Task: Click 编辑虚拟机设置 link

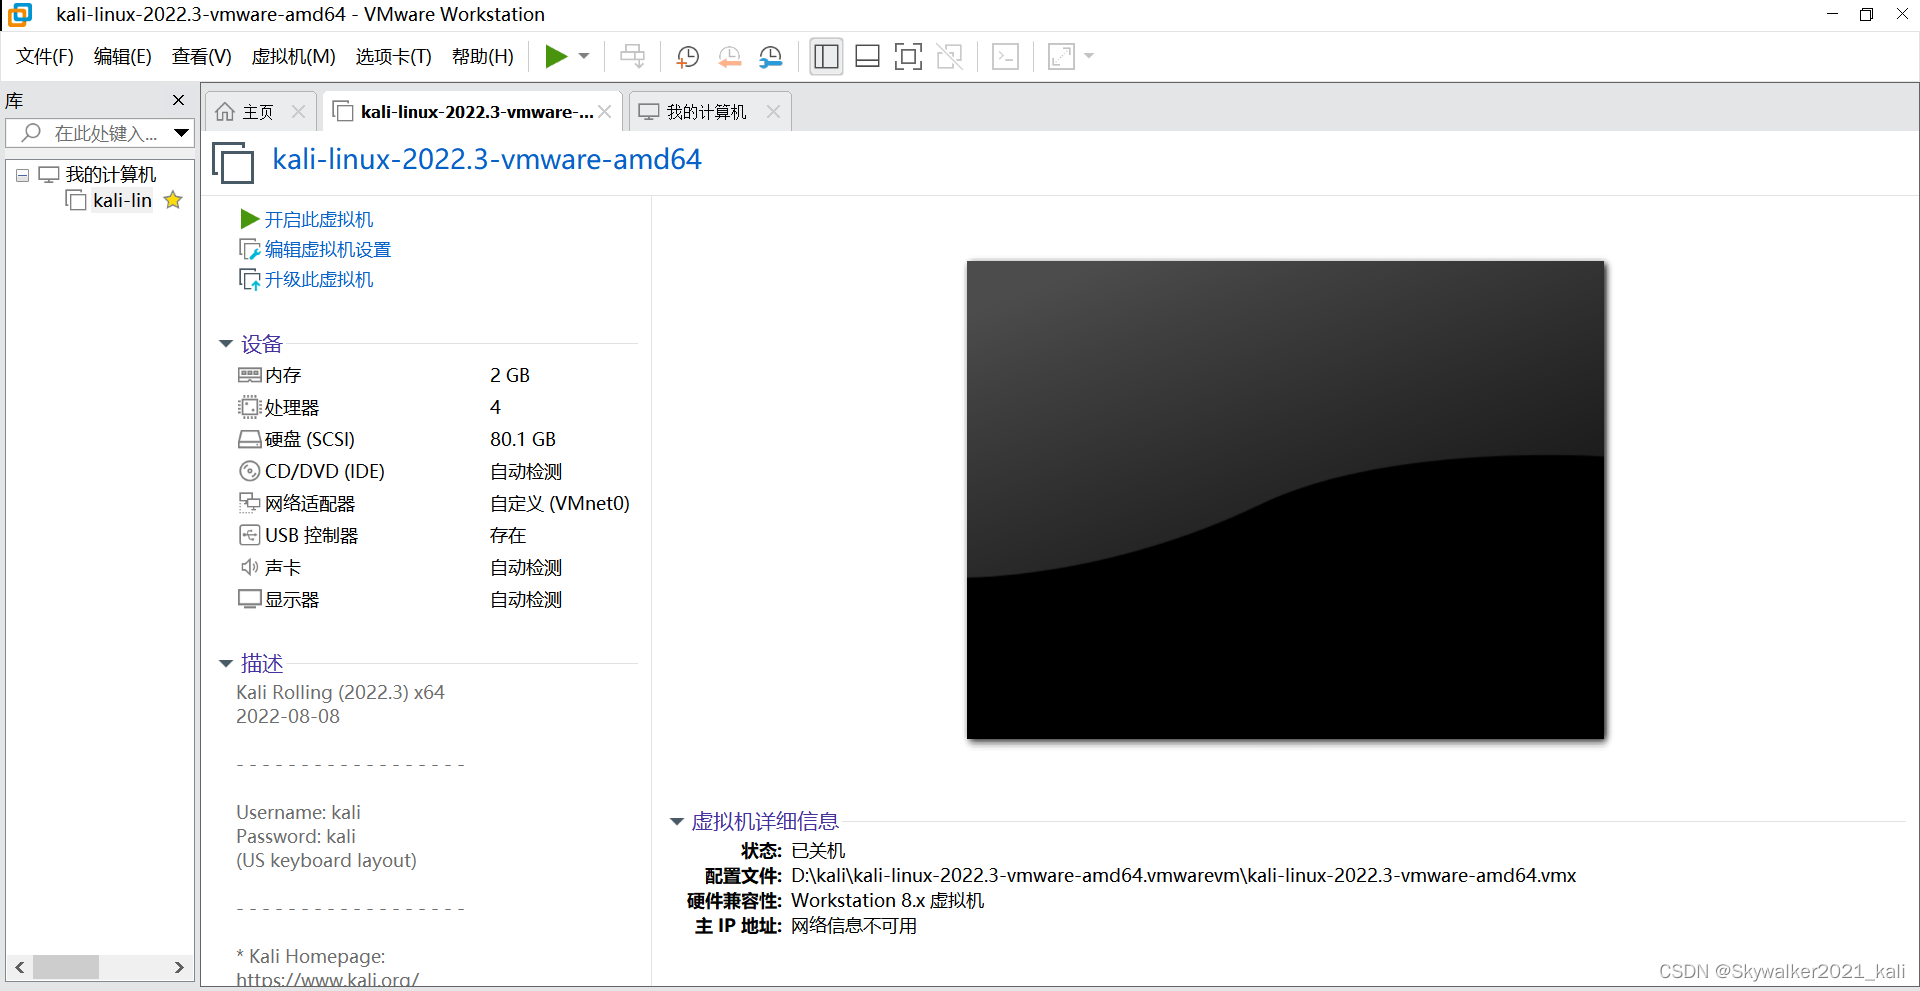Action: (328, 249)
